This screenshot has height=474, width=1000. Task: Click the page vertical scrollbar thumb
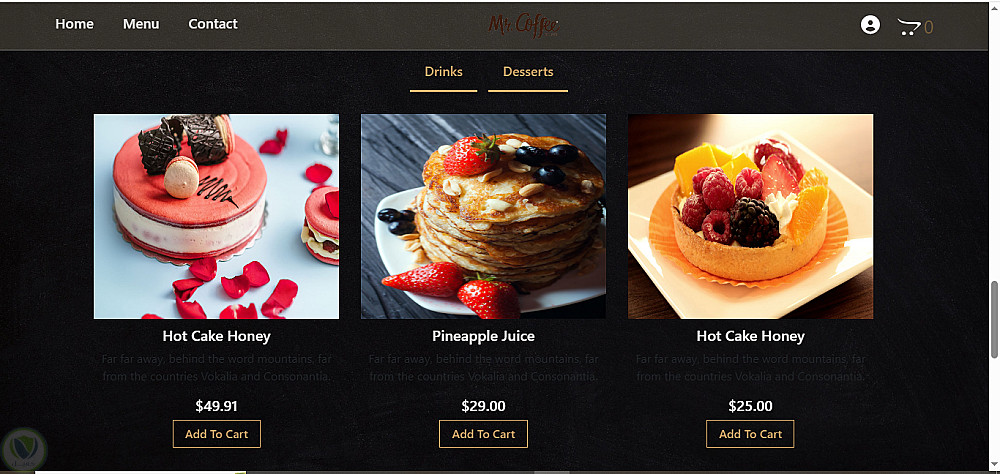[994, 319]
